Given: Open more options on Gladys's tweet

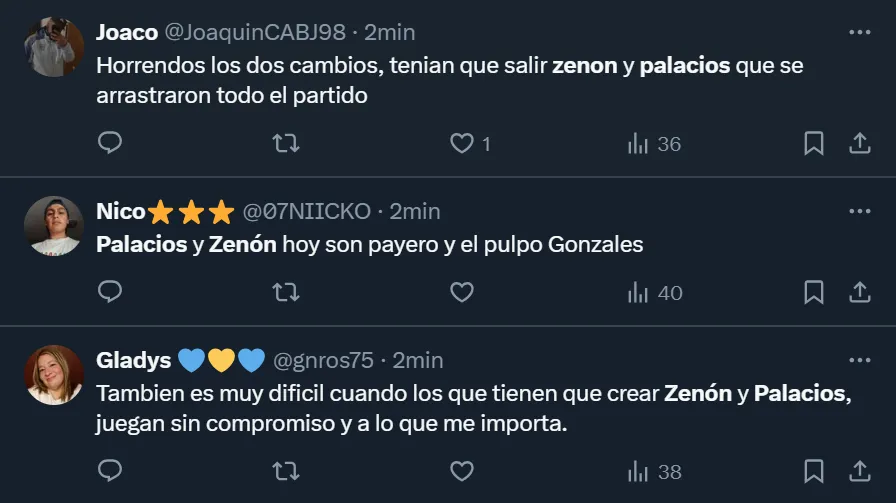Looking at the screenshot, I should [859, 360].
